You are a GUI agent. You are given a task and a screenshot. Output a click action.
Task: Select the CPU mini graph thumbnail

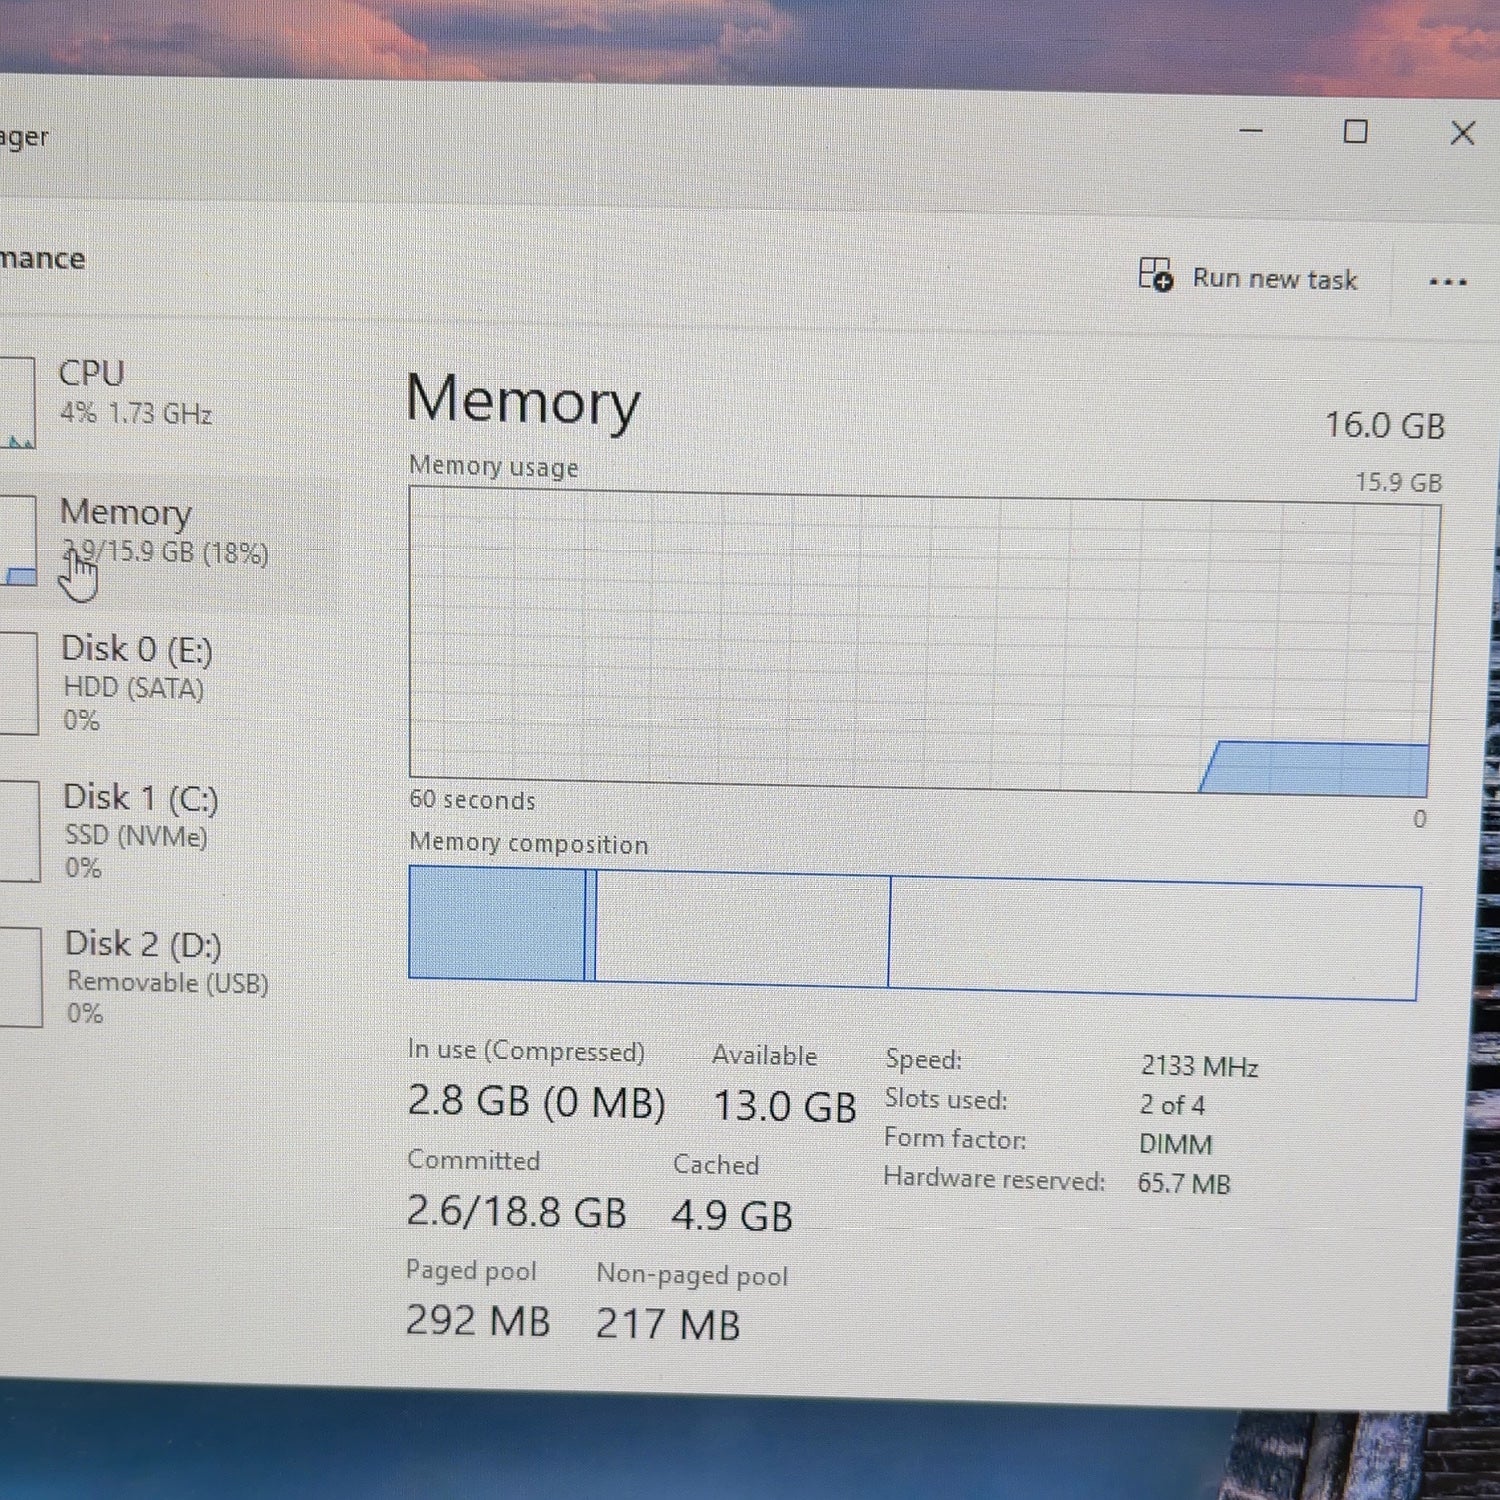18,402
